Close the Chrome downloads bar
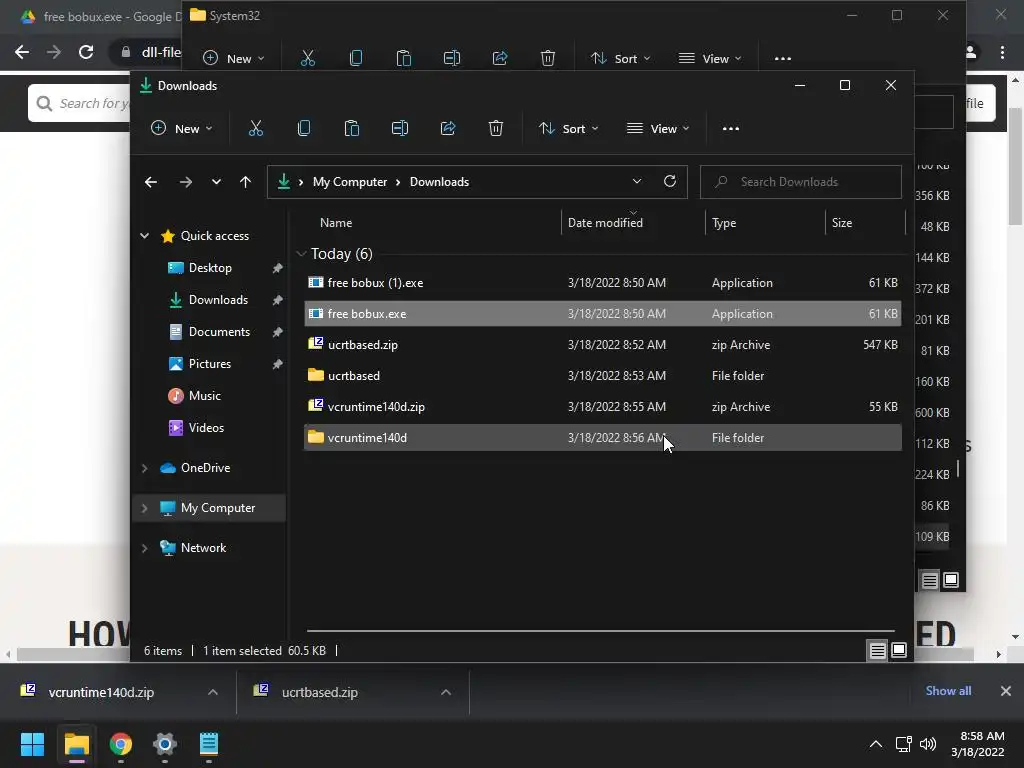 point(1006,691)
